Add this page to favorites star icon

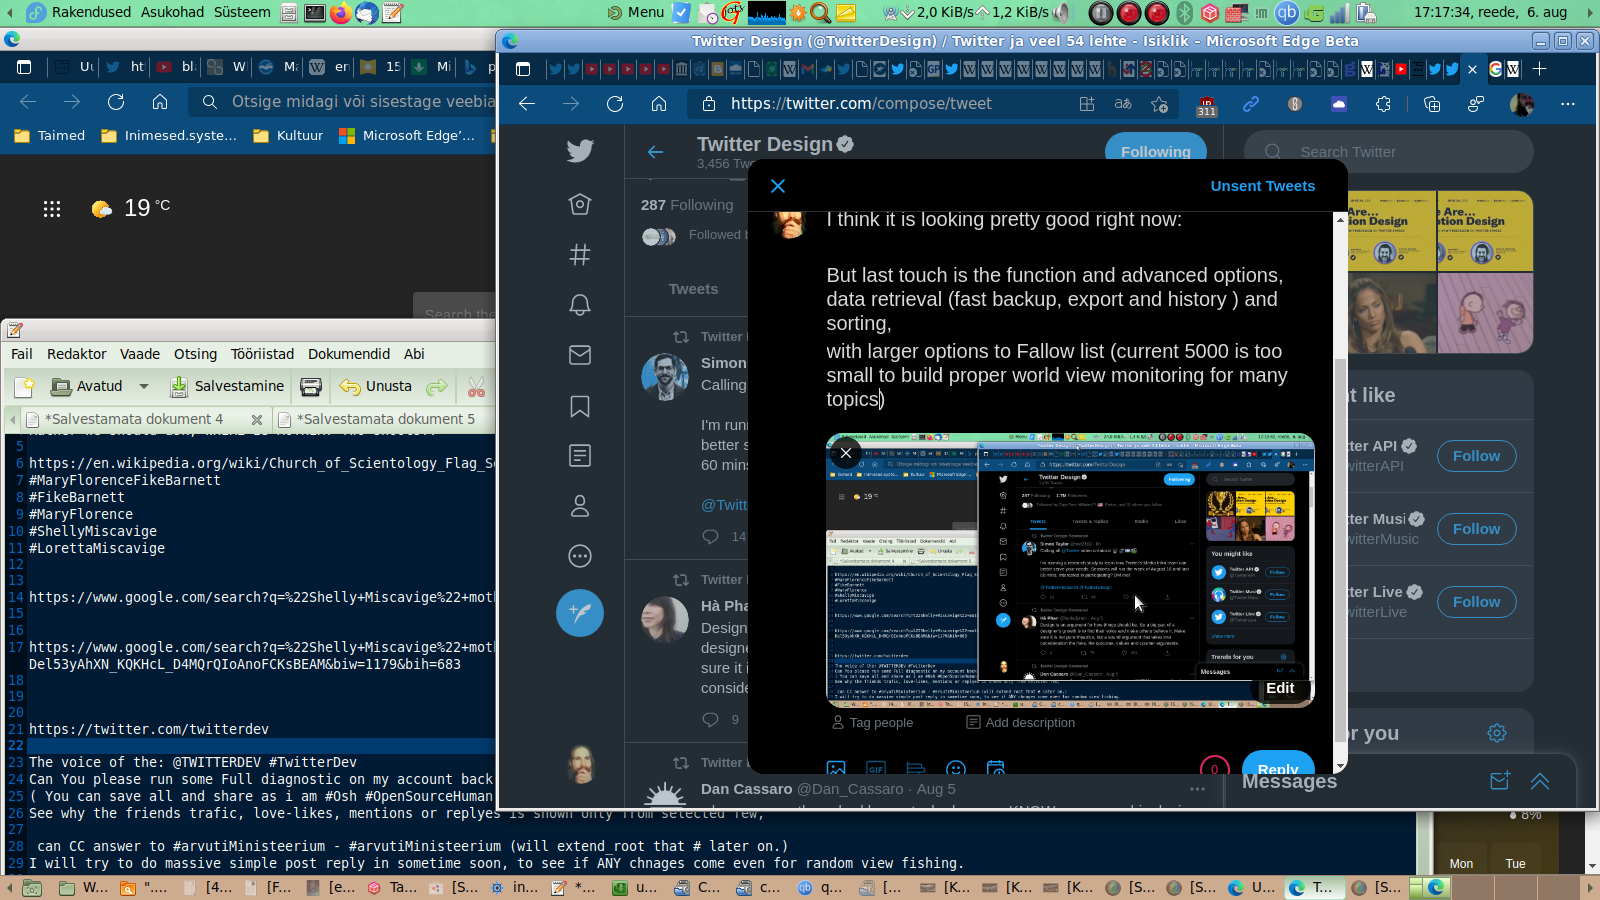[x=1160, y=104]
